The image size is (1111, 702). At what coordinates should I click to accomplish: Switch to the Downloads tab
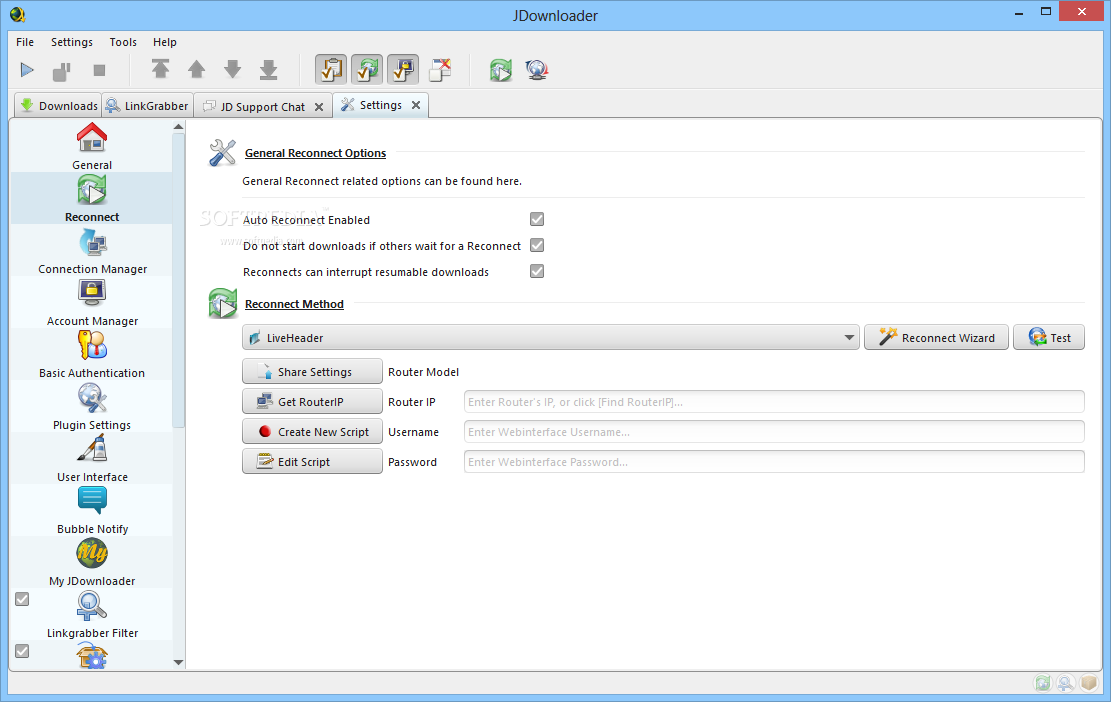coord(58,106)
